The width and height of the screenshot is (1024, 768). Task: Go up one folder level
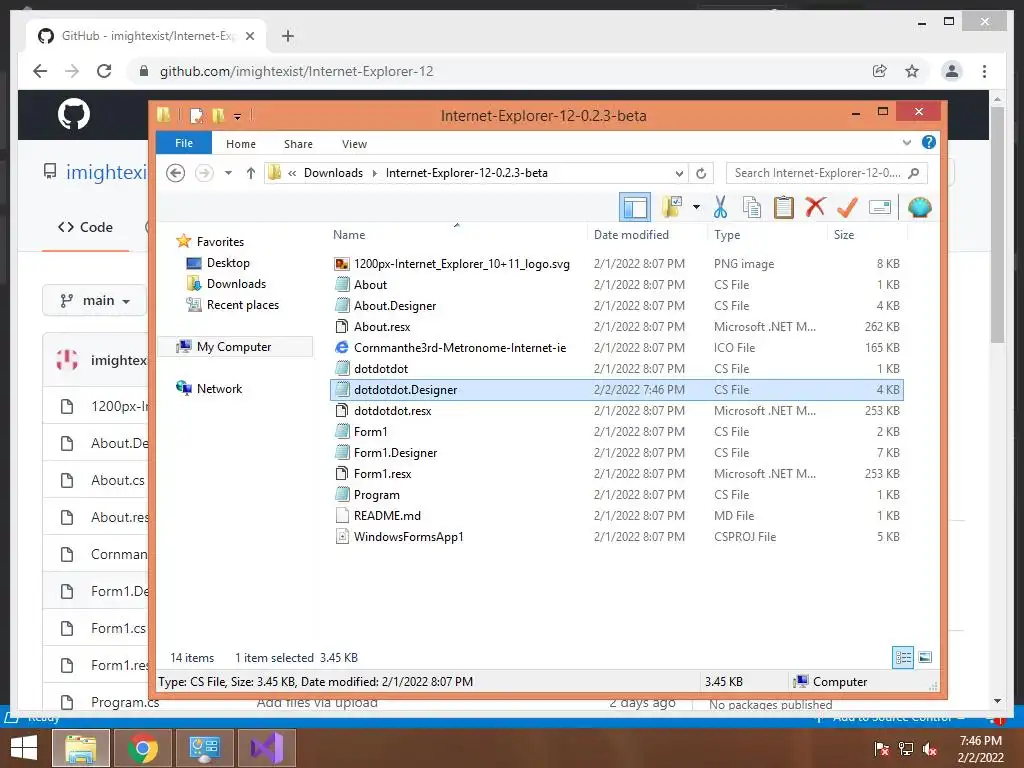click(251, 173)
